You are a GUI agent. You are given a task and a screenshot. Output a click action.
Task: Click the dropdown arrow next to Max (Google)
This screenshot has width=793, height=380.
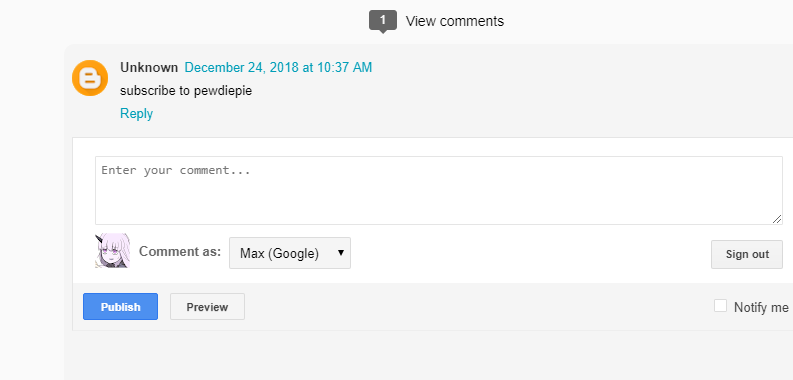(x=341, y=252)
